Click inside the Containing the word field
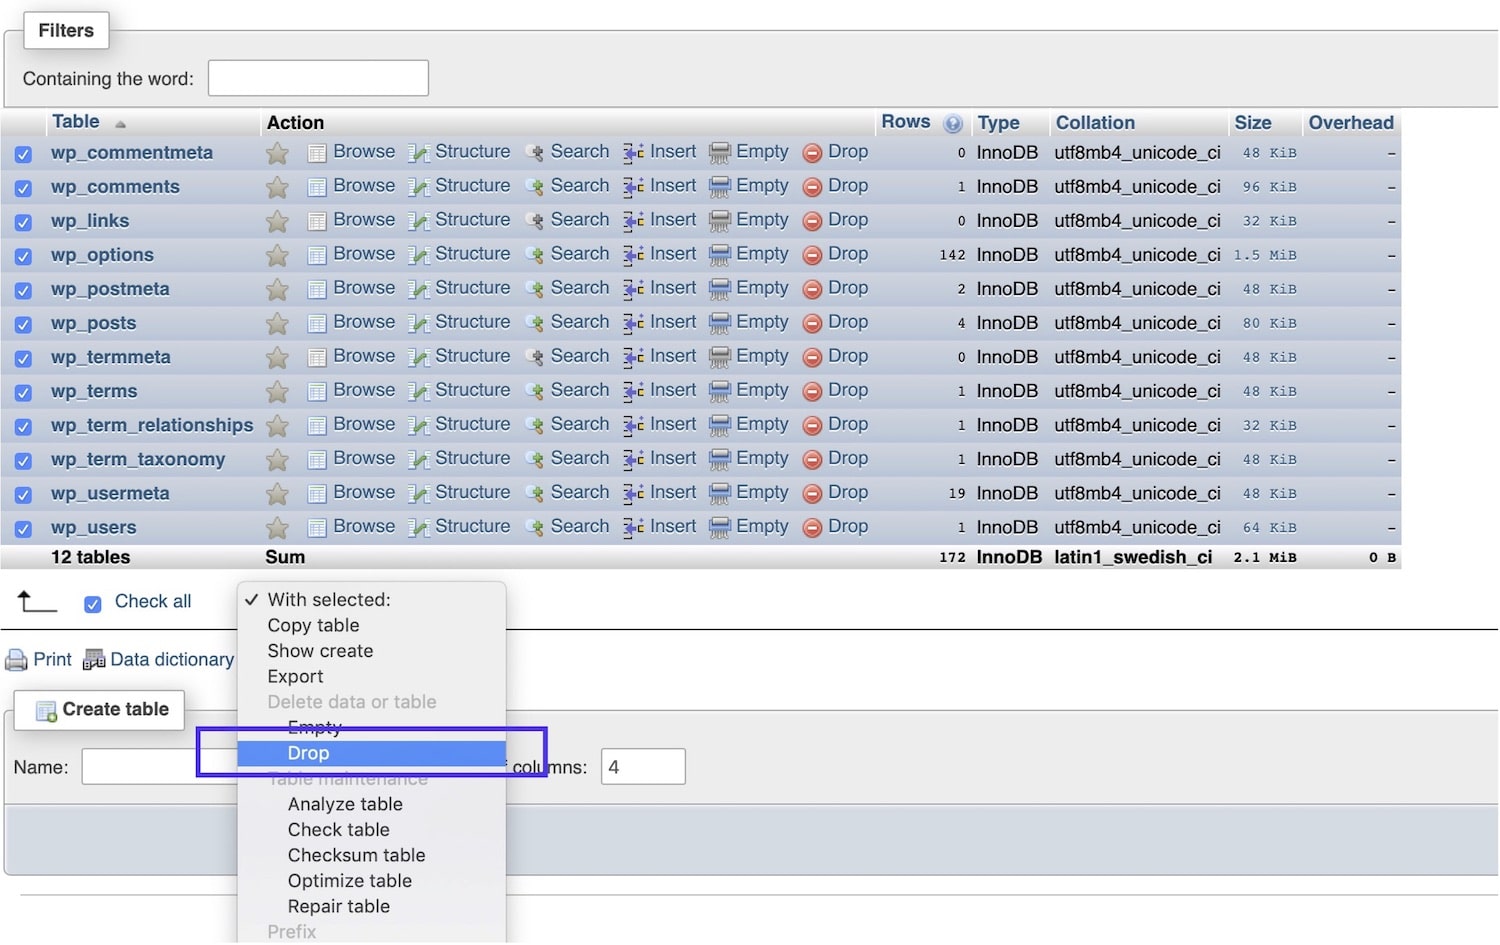 tap(317, 77)
